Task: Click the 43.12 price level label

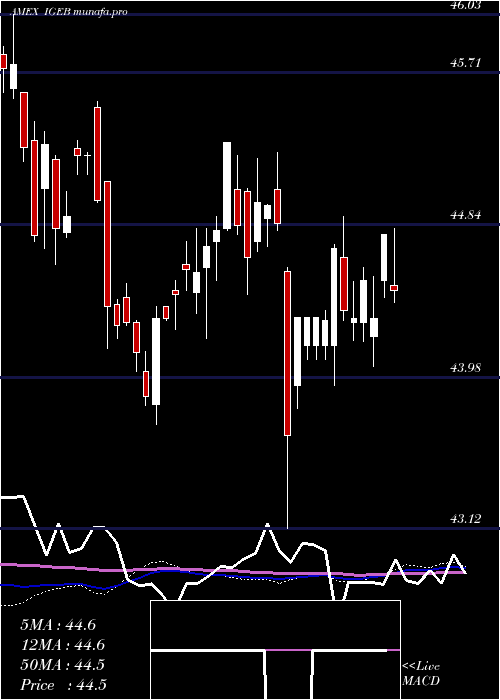Action: pos(466,519)
